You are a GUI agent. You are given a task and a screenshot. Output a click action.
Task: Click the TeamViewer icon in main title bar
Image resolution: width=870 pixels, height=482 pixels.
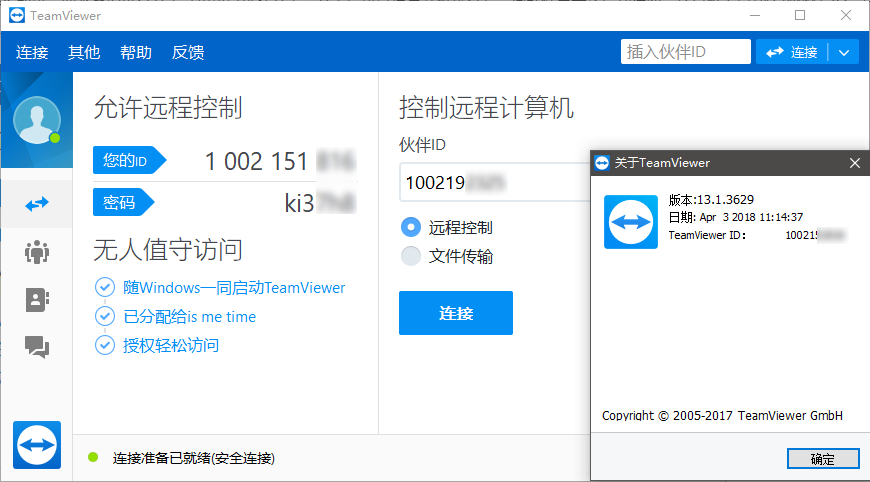(17, 16)
